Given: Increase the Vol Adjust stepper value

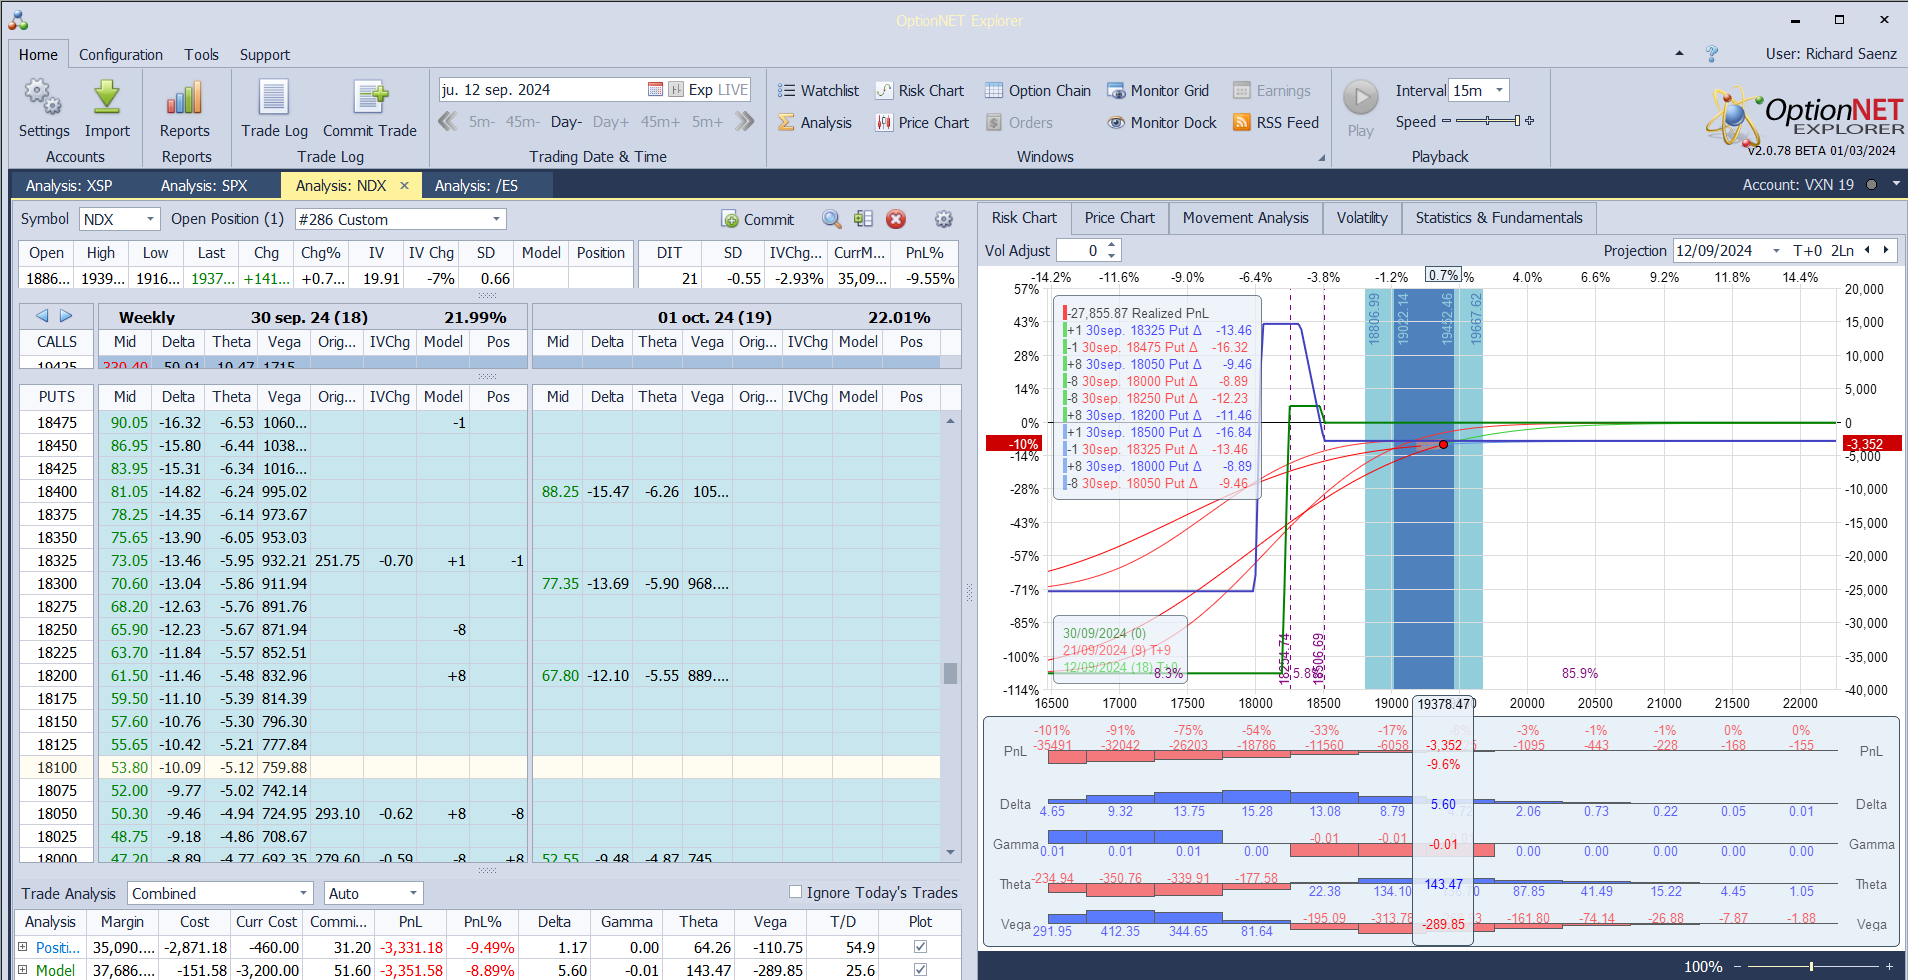Looking at the screenshot, I should point(1112,245).
